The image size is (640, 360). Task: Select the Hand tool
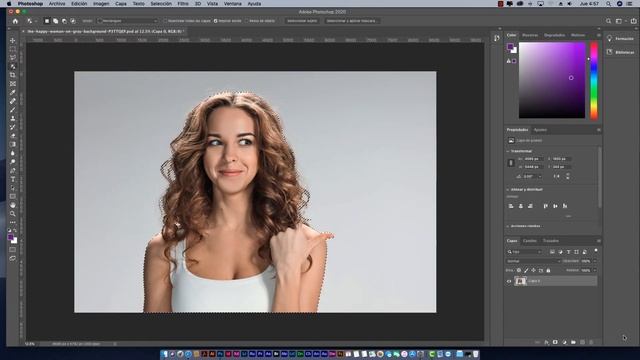tap(13, 205)
